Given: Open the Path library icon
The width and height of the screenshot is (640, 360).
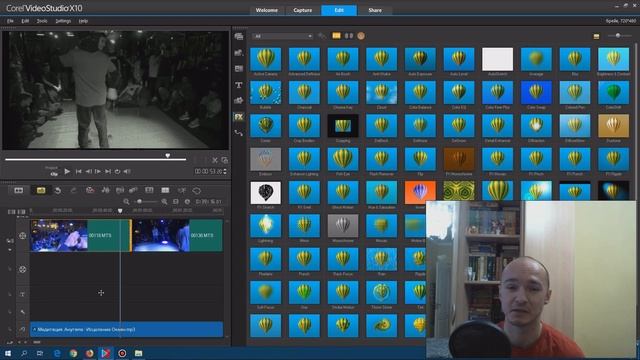Looking at the screenshot, I should 239,133.
